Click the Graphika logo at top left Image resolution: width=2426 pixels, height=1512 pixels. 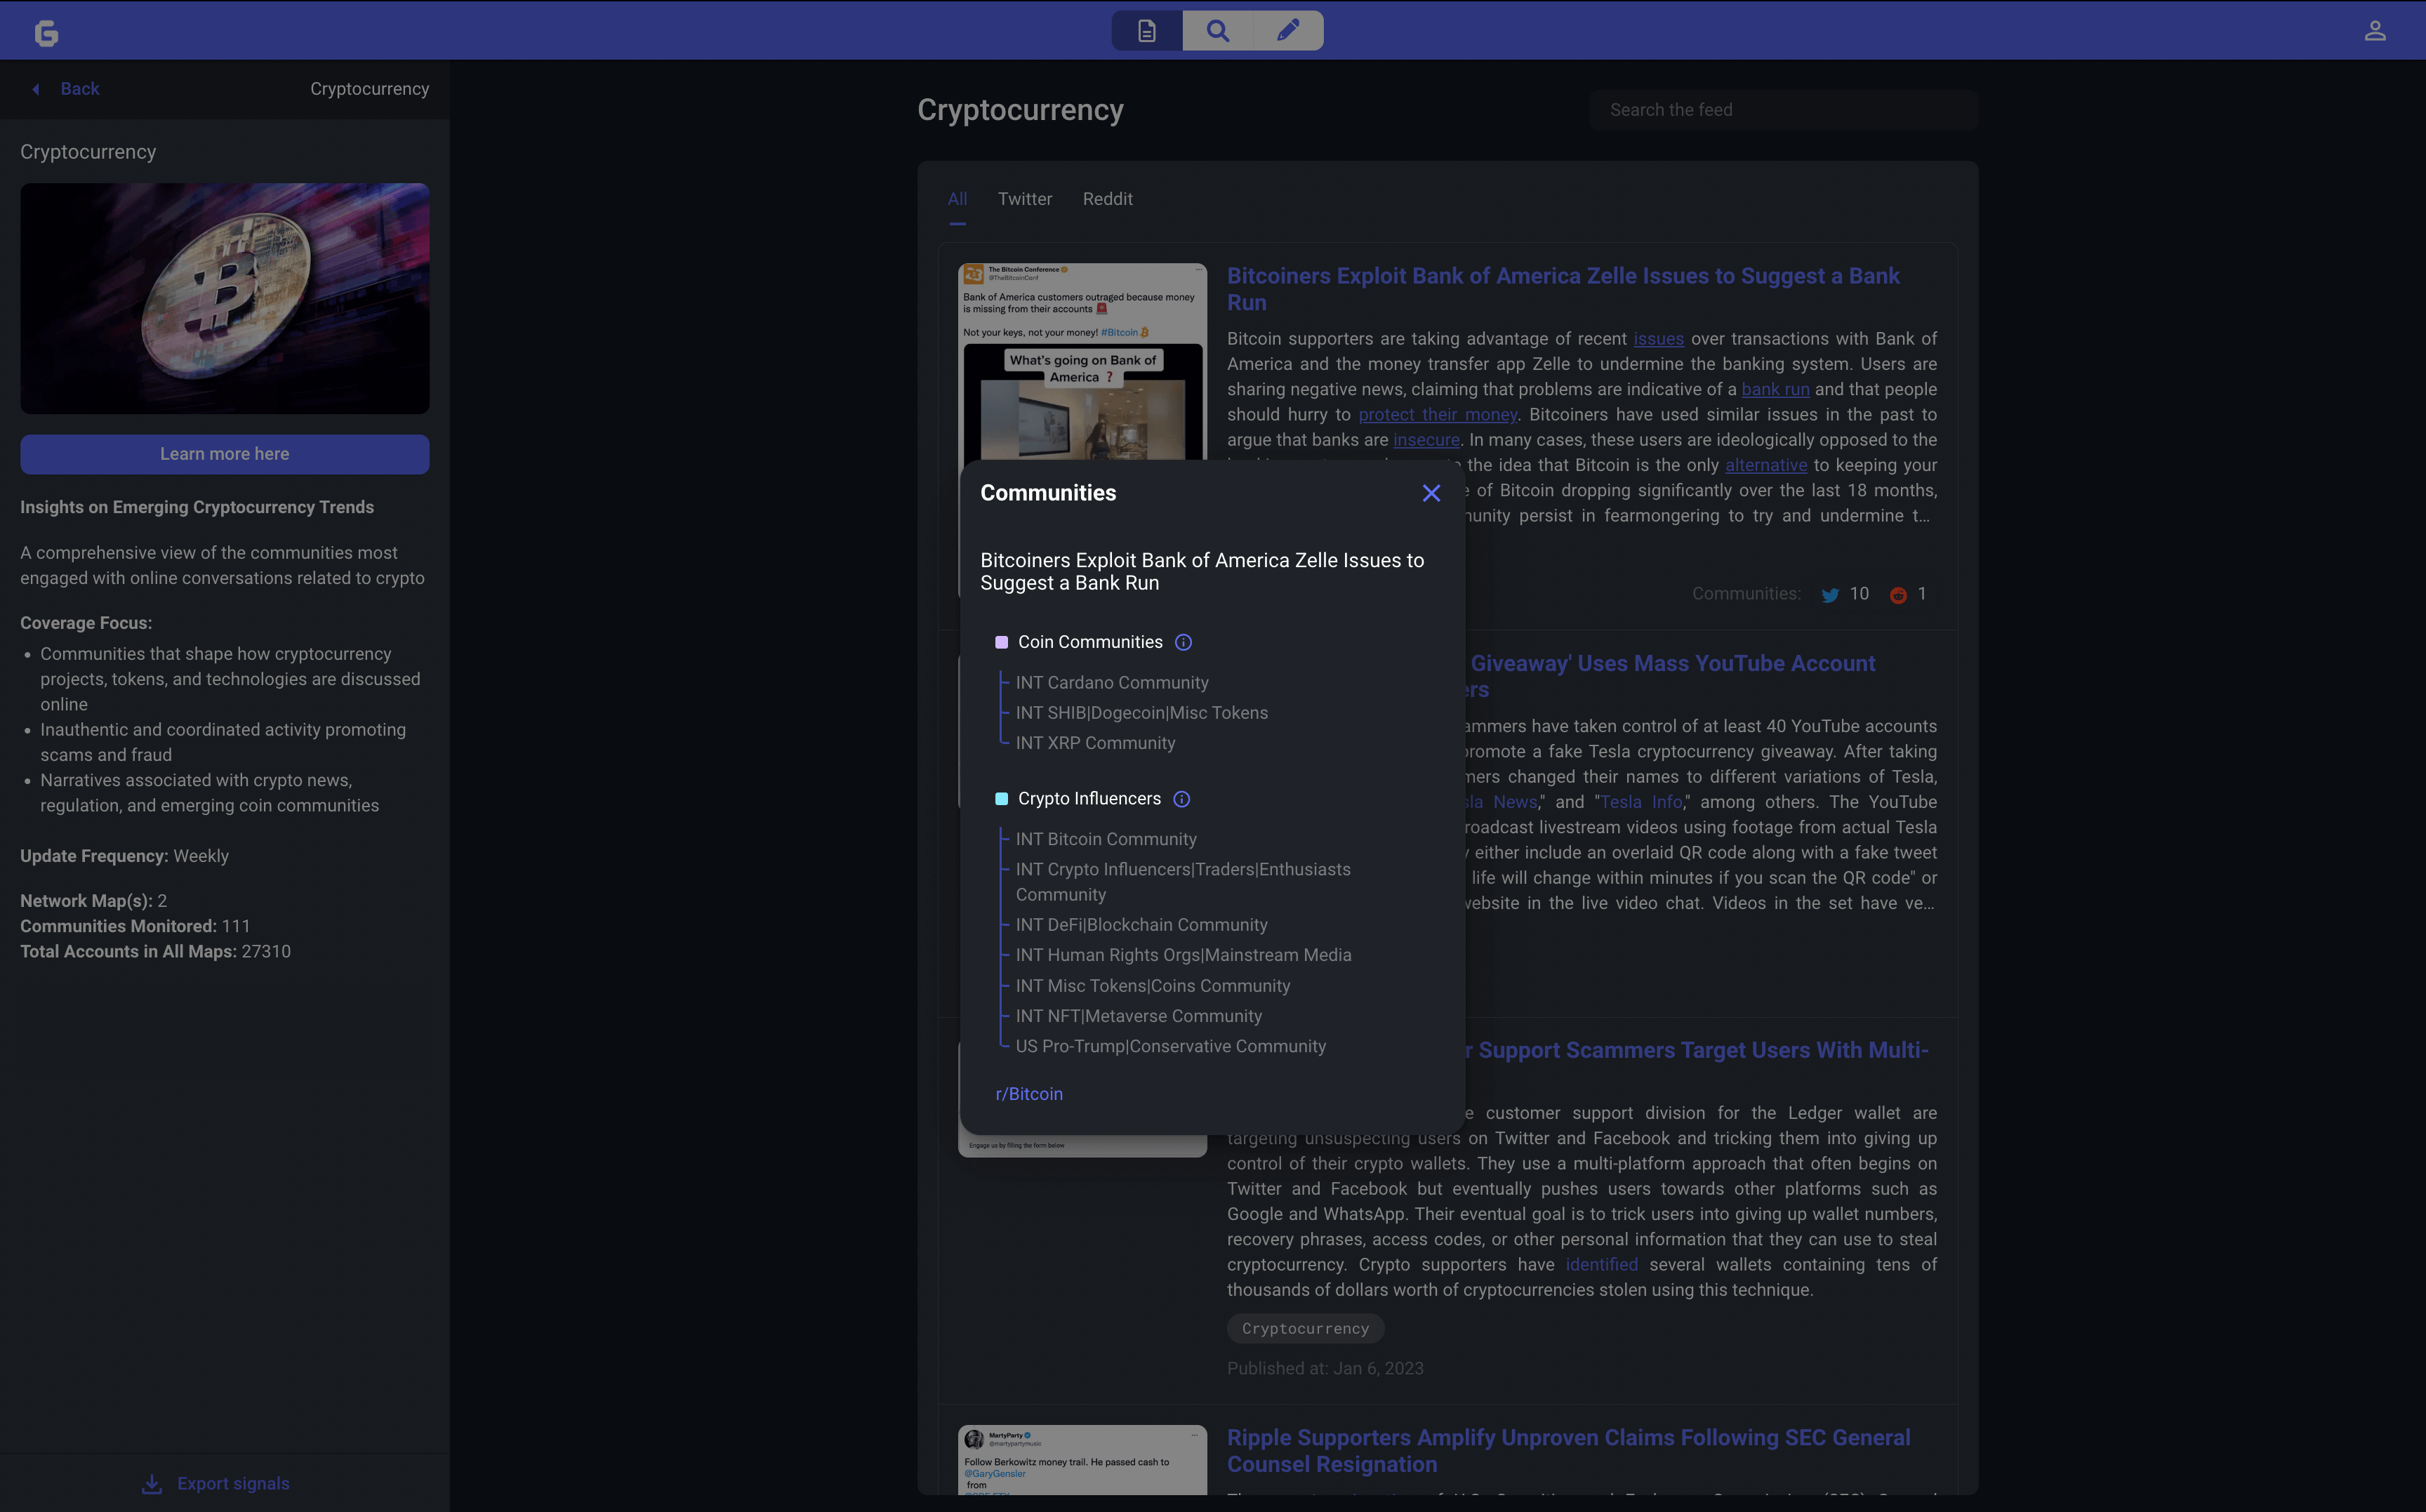click(46, 34)
